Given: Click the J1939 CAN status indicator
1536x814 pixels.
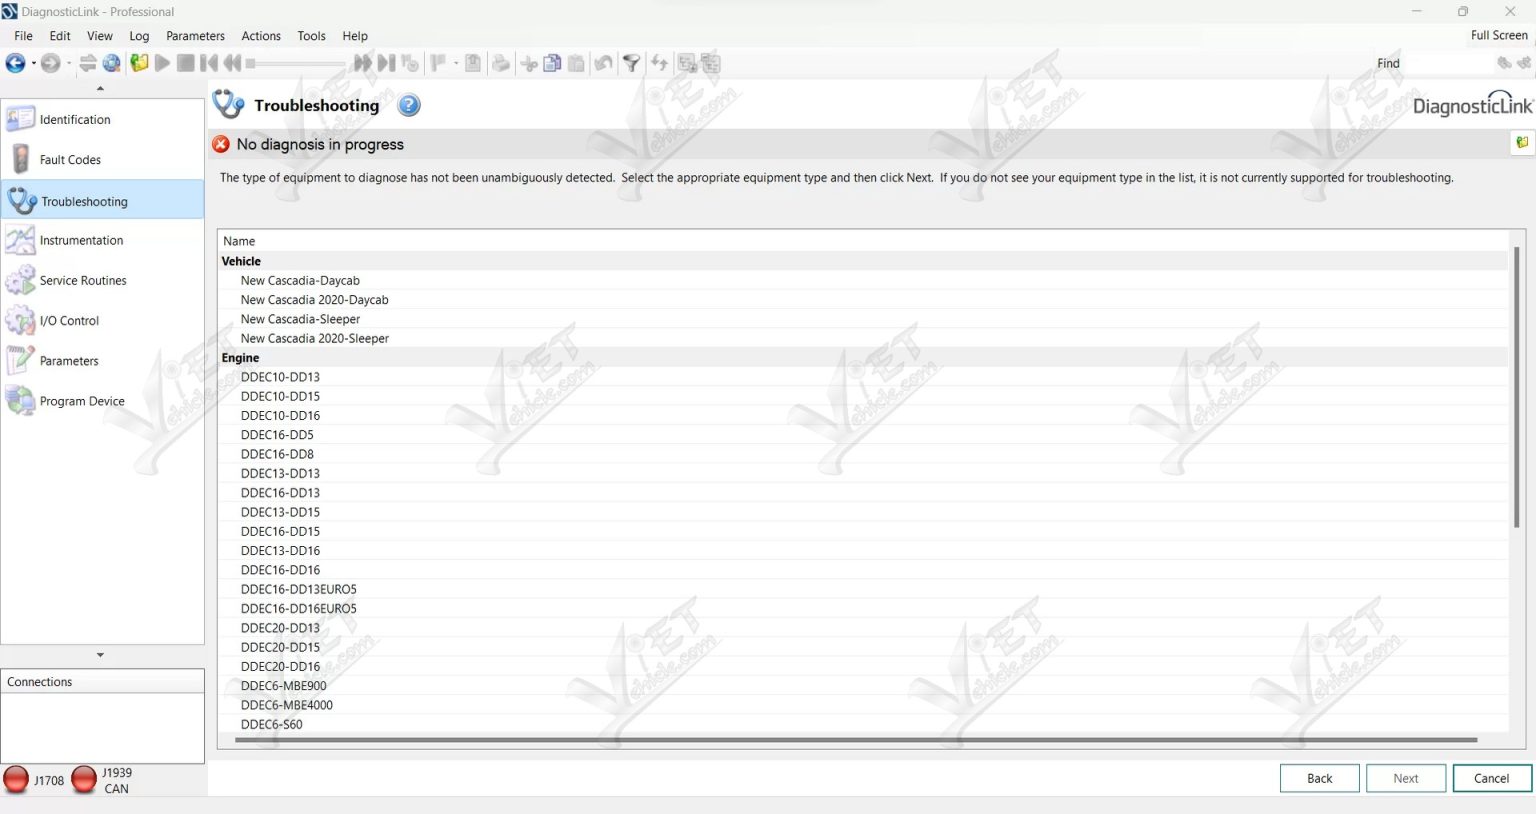Looking at the screenshot, I should click(x=84, y=779).
